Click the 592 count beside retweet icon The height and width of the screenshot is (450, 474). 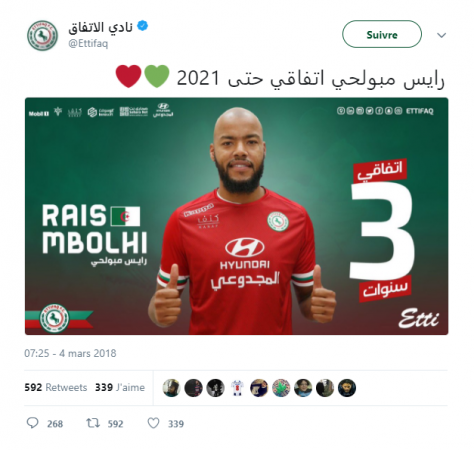(x=115, y=424)
